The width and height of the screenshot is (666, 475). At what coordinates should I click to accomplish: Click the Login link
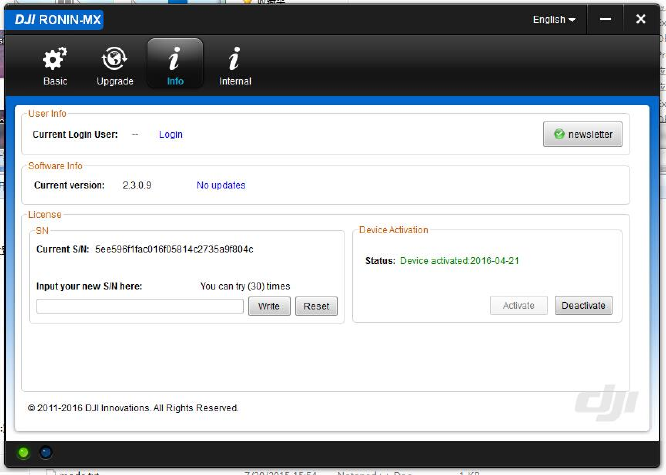(x=171, y=134)
